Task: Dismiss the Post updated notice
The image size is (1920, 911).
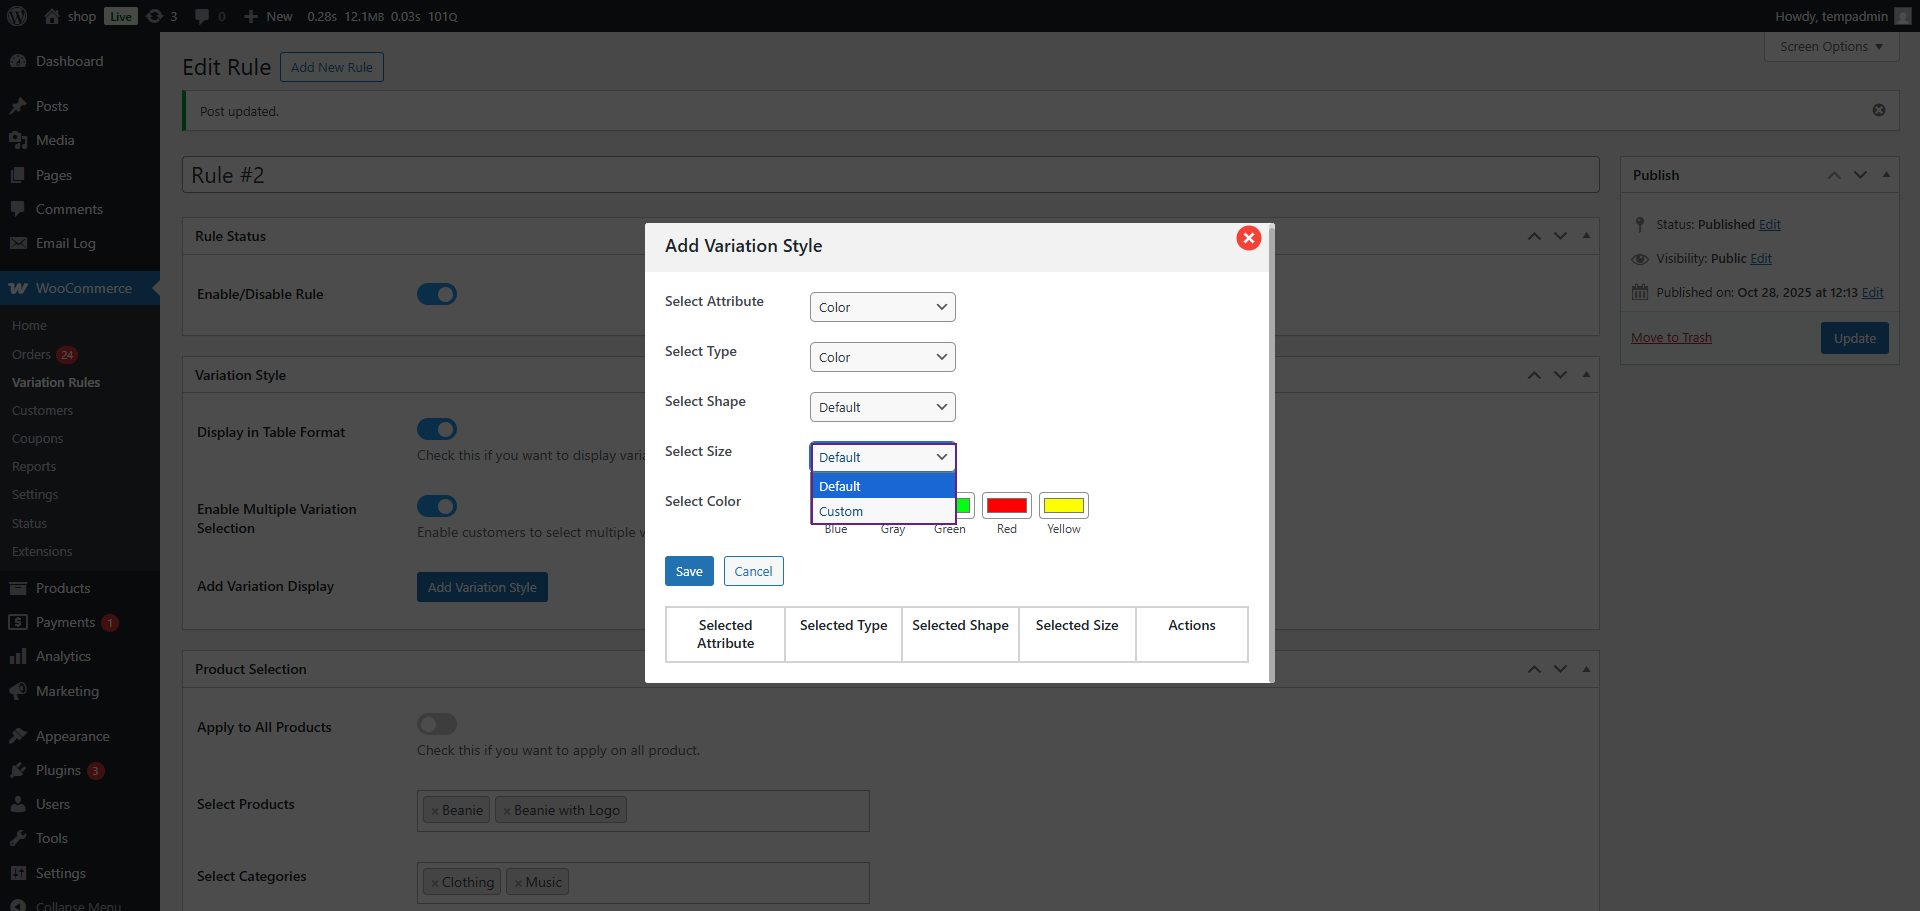Action: coord(1879,110)
